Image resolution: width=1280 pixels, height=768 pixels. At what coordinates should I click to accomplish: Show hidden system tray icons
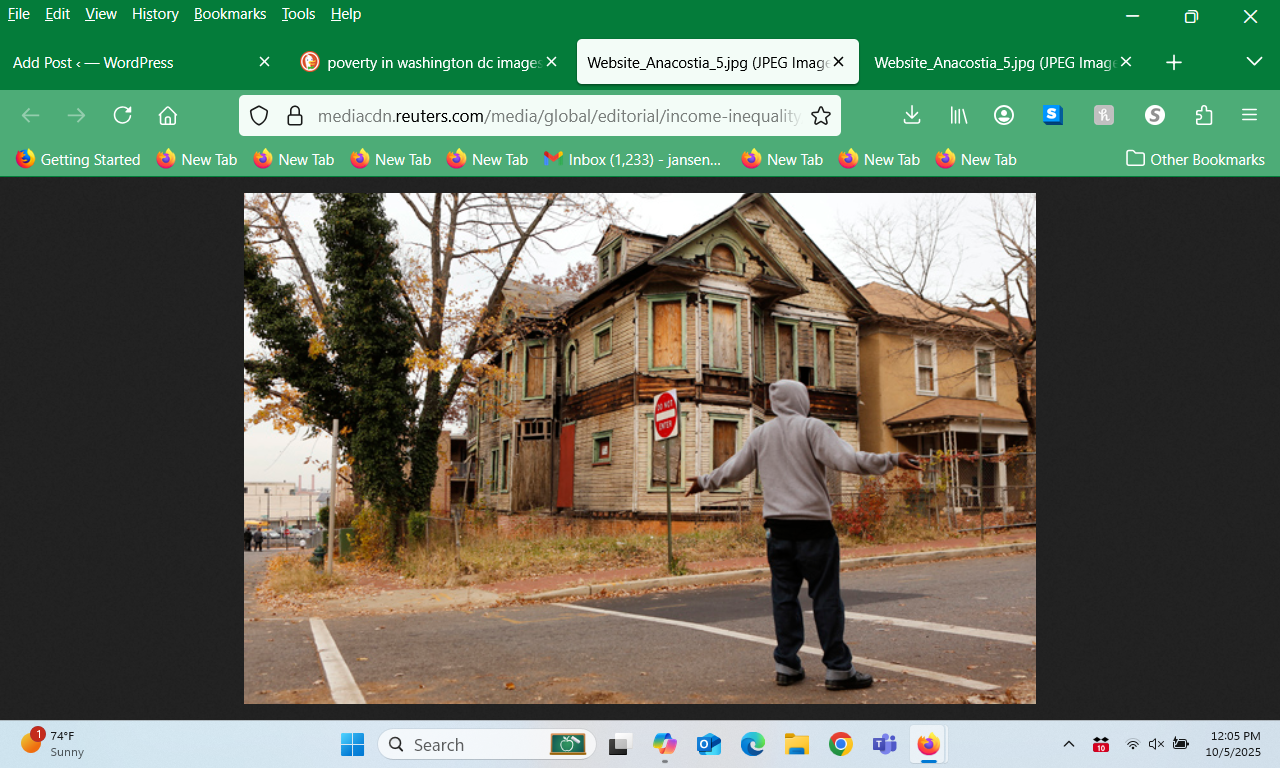tap(1069, 744)
